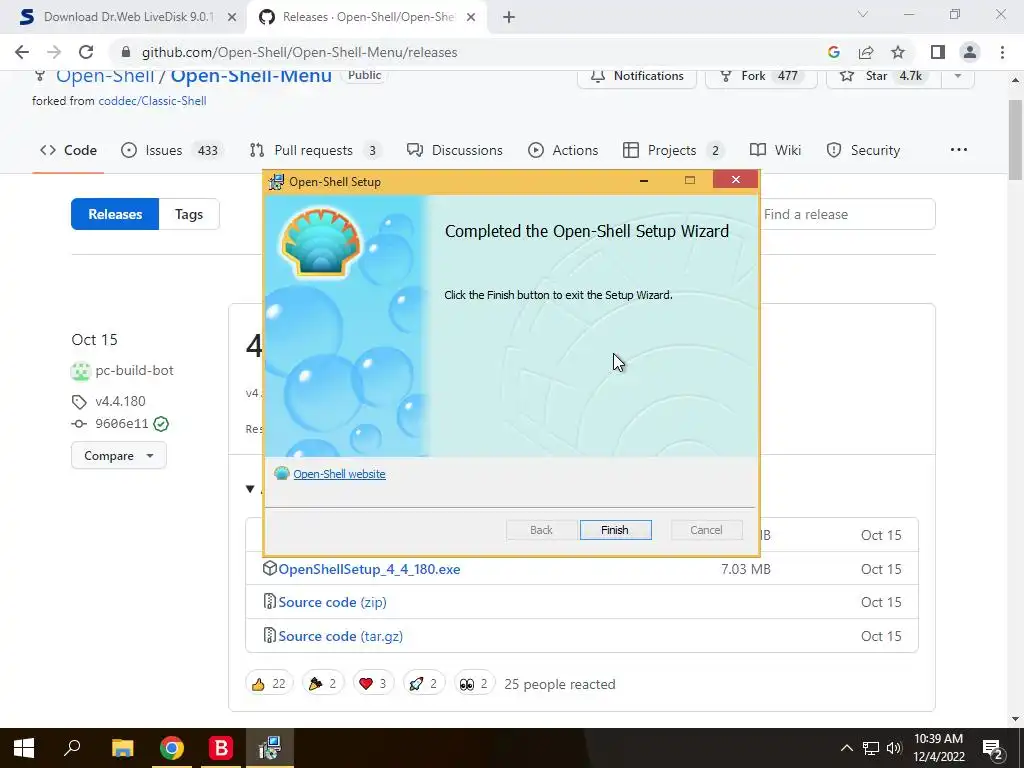Open the Code repository tab
This screenshot has height=768, width=1024.
(x=68, y=150)
